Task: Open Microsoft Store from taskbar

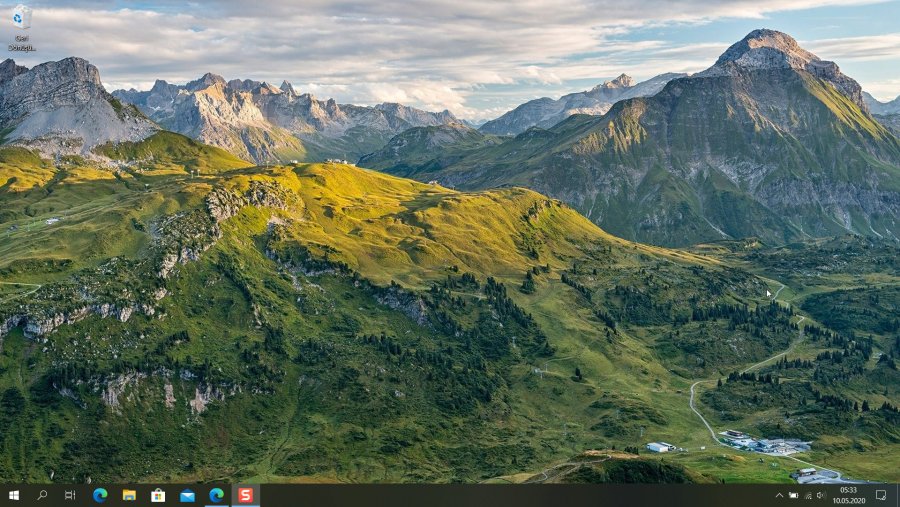Action: [x=158, y=495]
